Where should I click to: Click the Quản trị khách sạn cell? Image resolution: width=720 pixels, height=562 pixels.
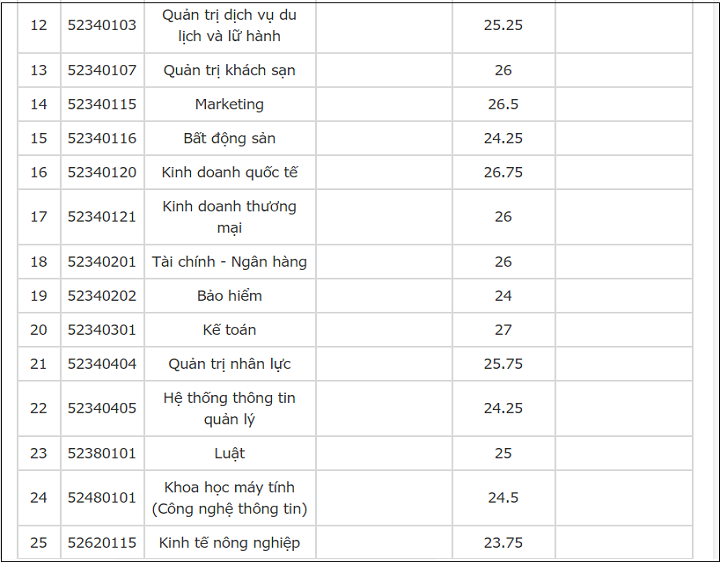point(229,70)
